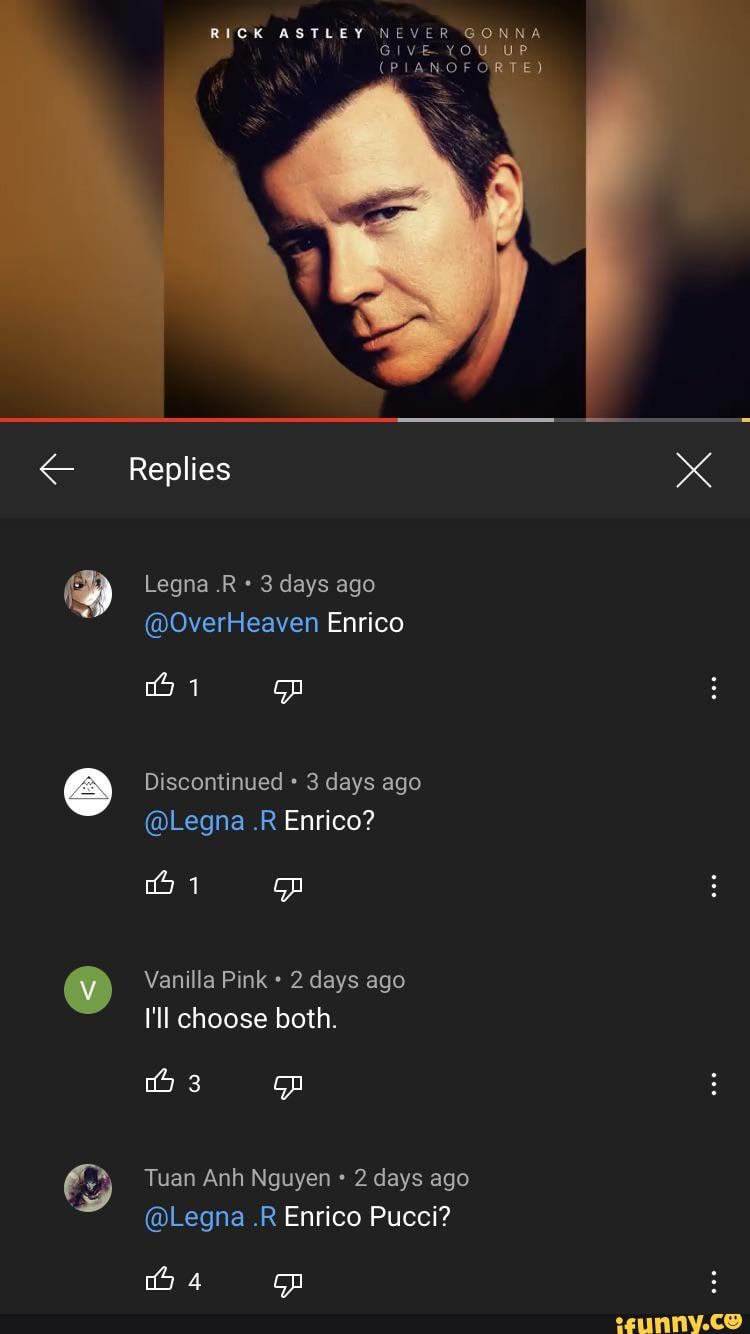Viewport: 750px width, 1334px height.
Task: Open more options for Tuan Anh Nguyen's reply
Action: [x=713, y=1282]
